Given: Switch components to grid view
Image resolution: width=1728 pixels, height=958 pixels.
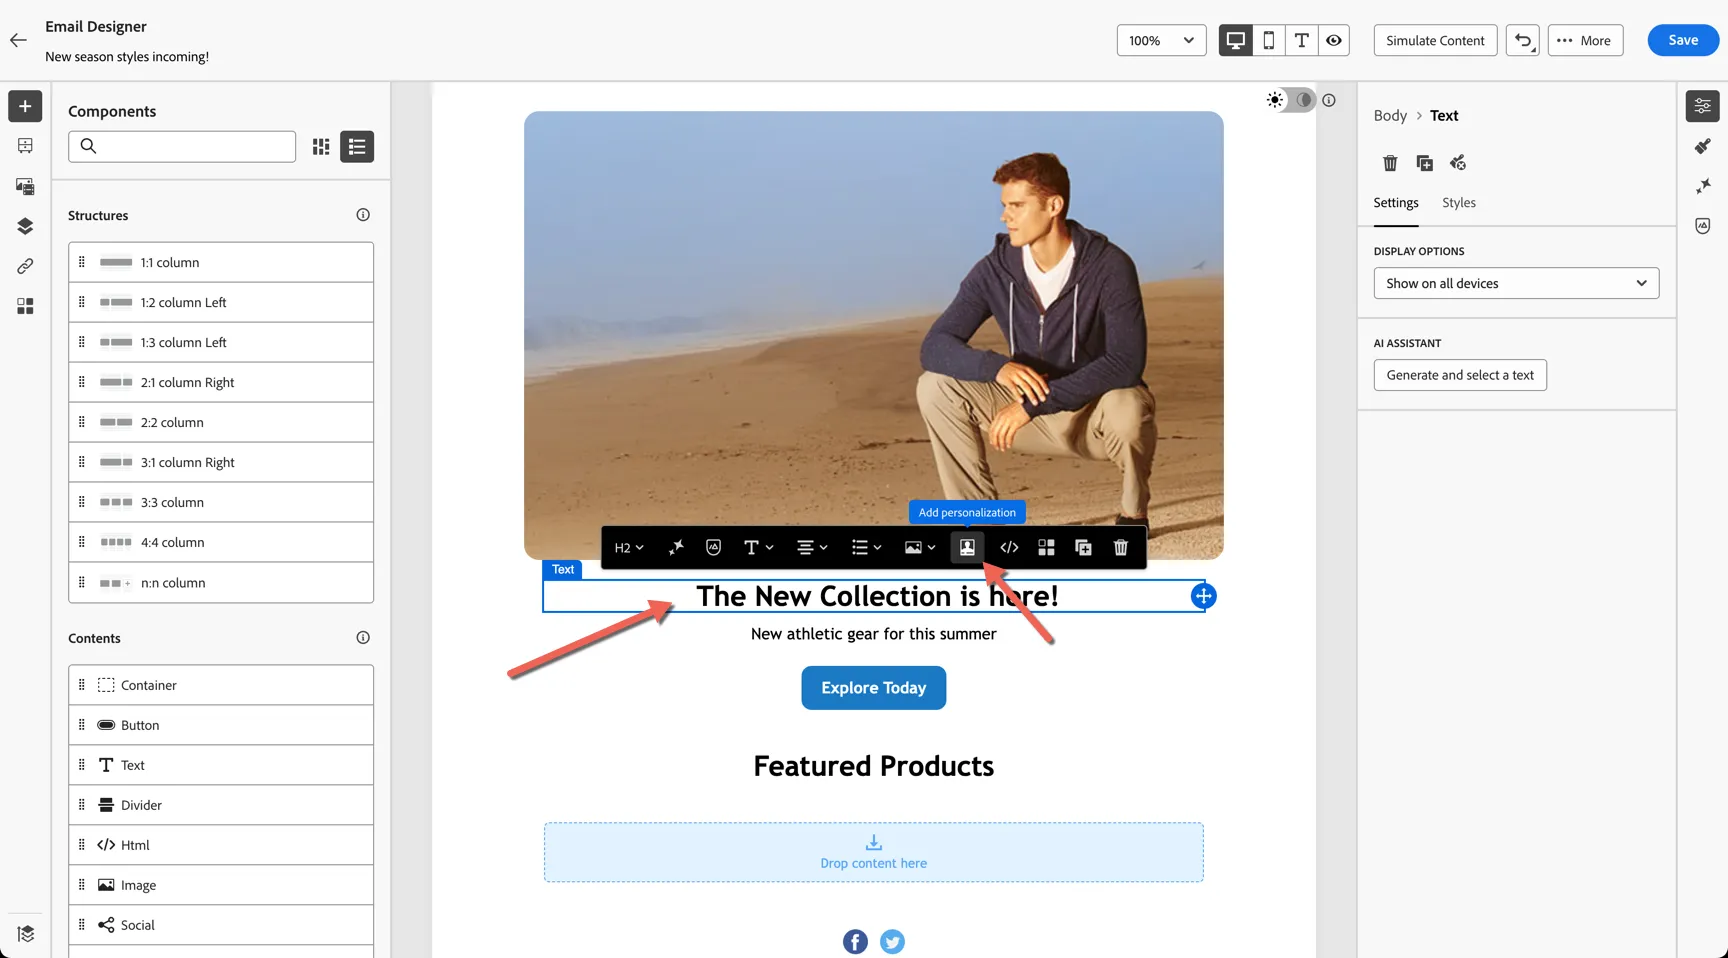Looking at the screenshot, I should click(321, 147).
